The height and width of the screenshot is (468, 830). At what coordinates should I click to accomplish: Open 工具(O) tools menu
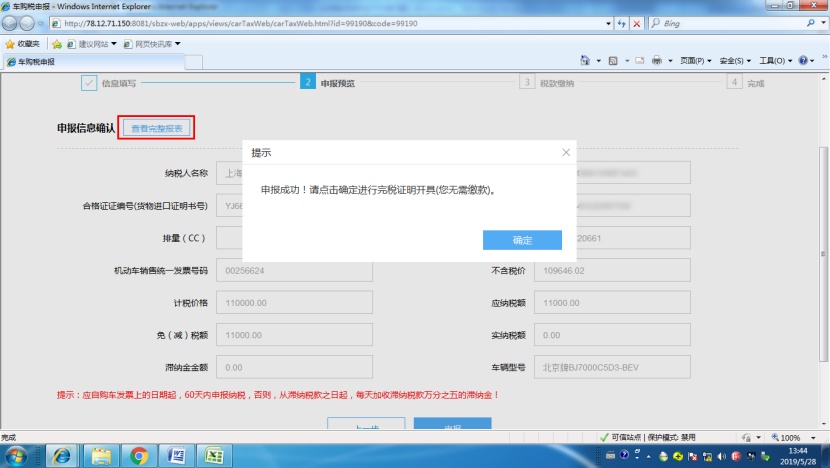775,61
